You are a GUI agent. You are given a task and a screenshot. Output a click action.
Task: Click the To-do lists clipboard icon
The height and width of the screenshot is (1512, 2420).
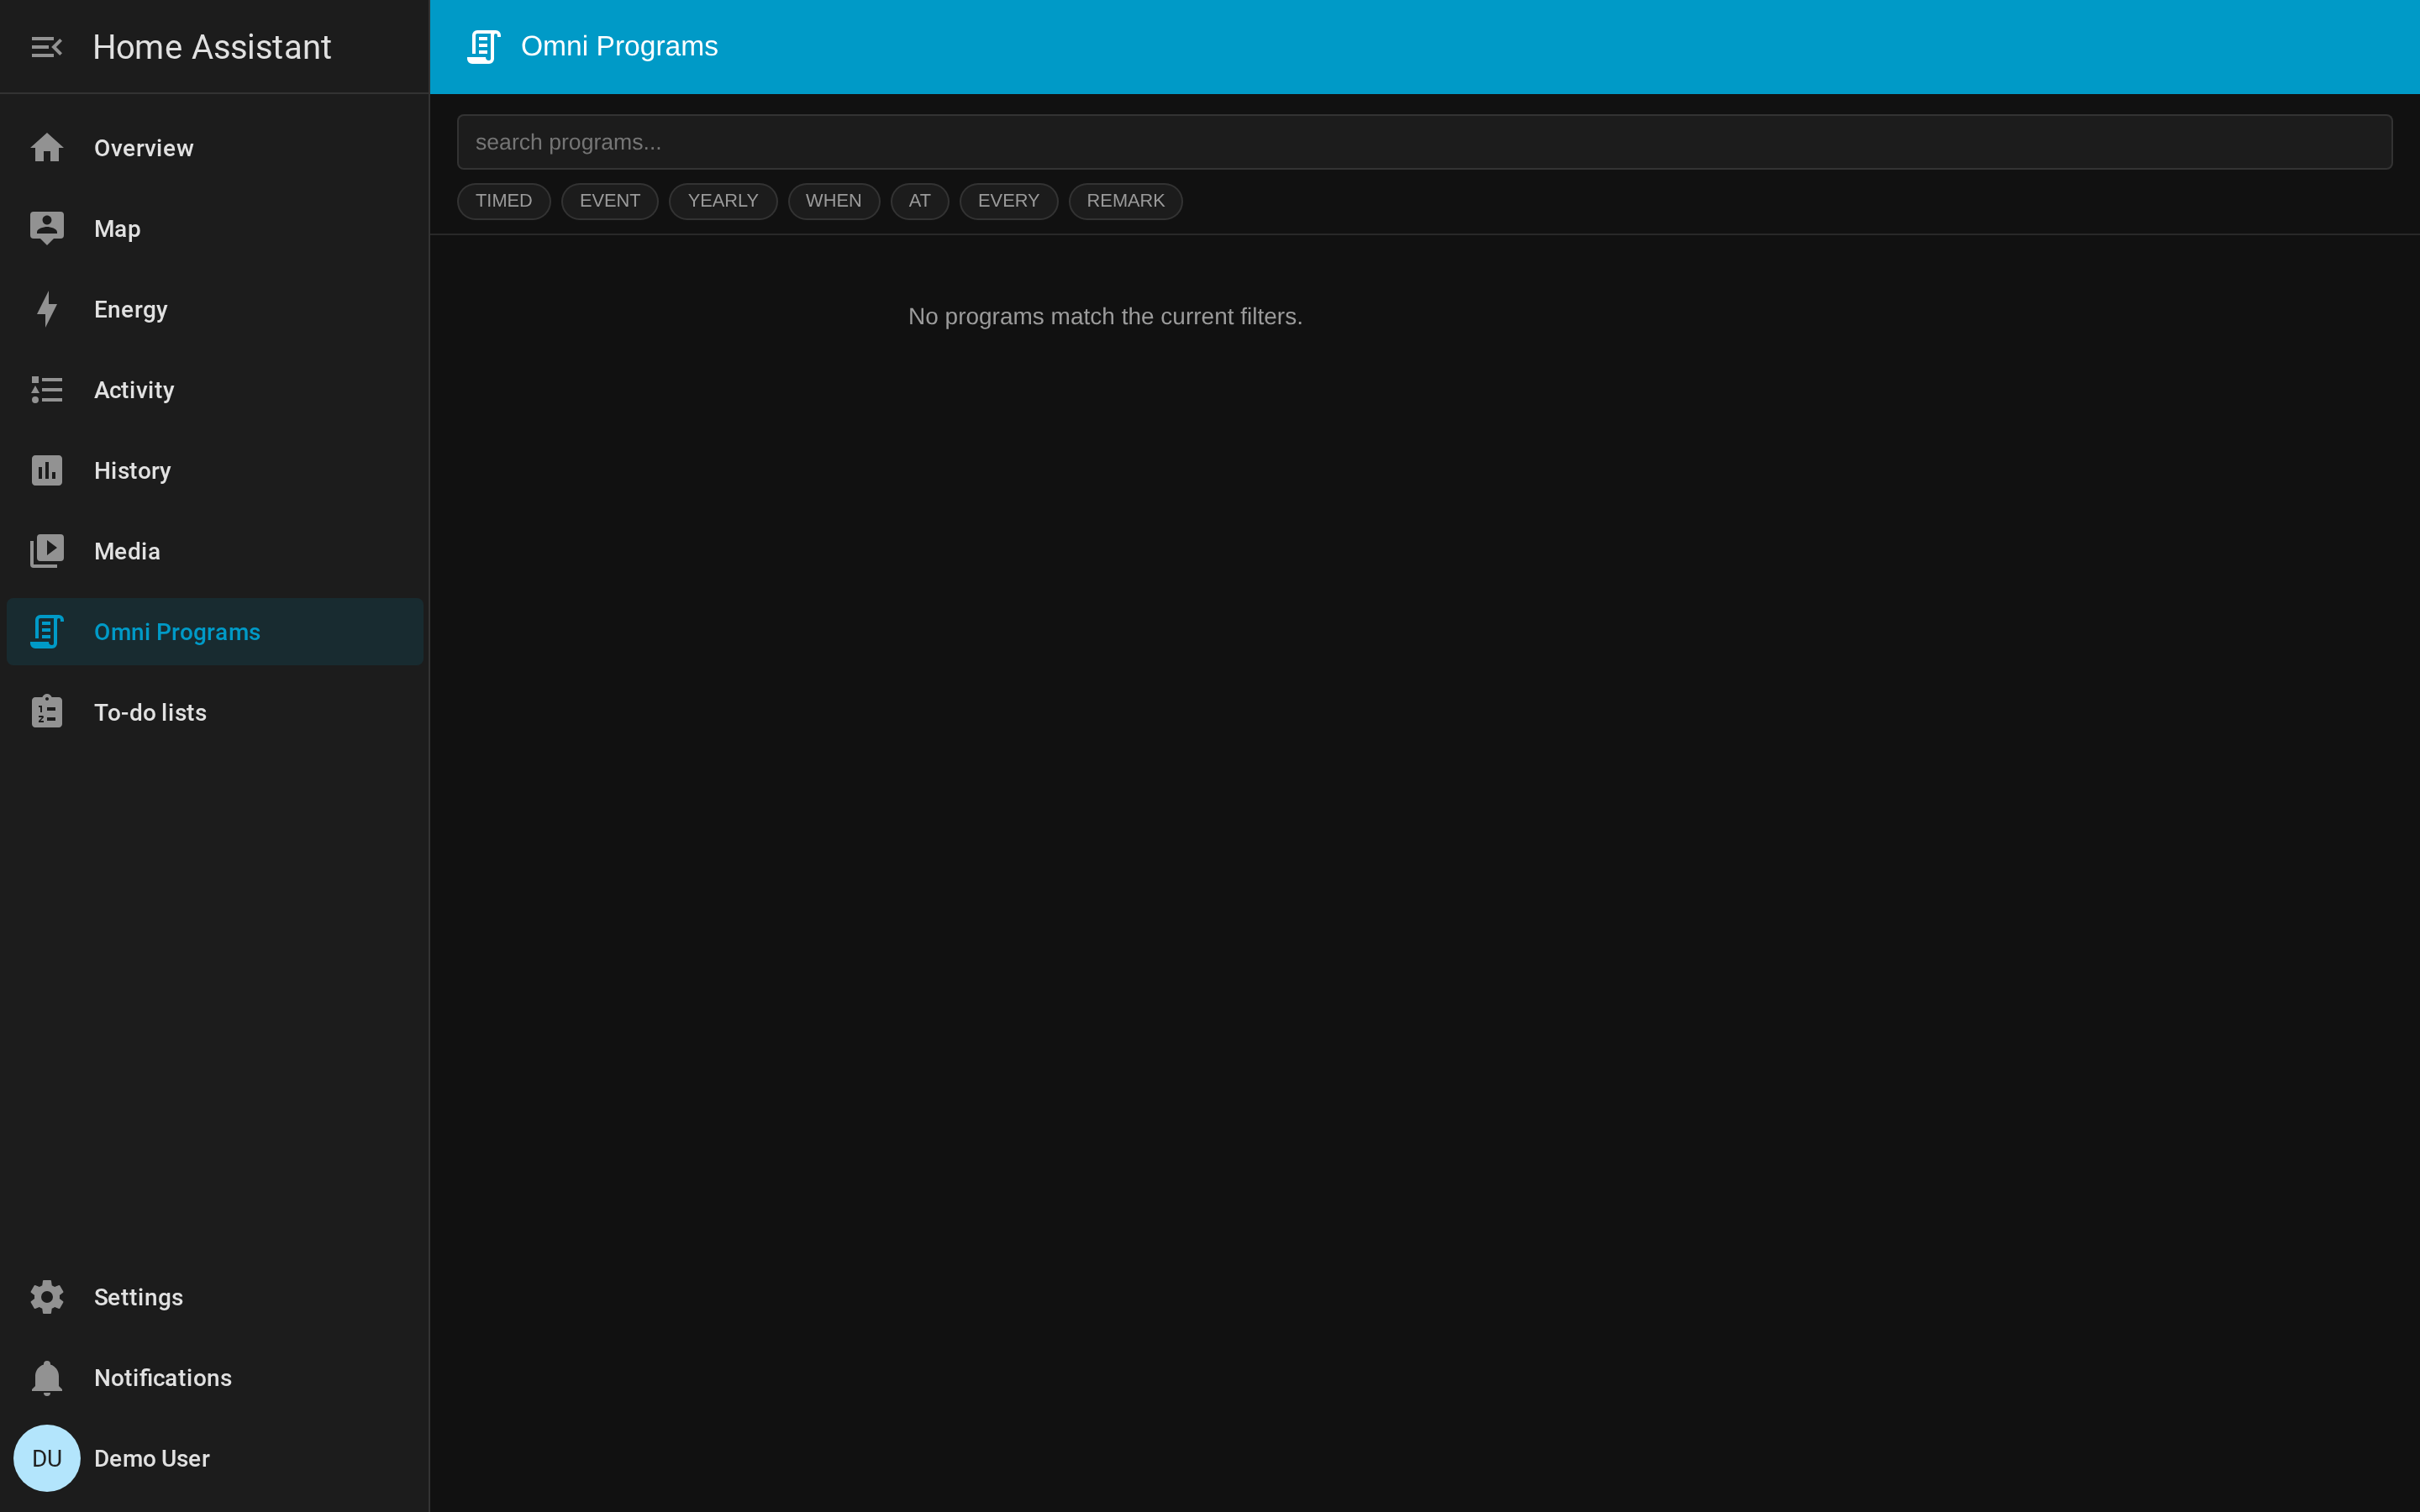pyautogui.click(x=47, y=712)
